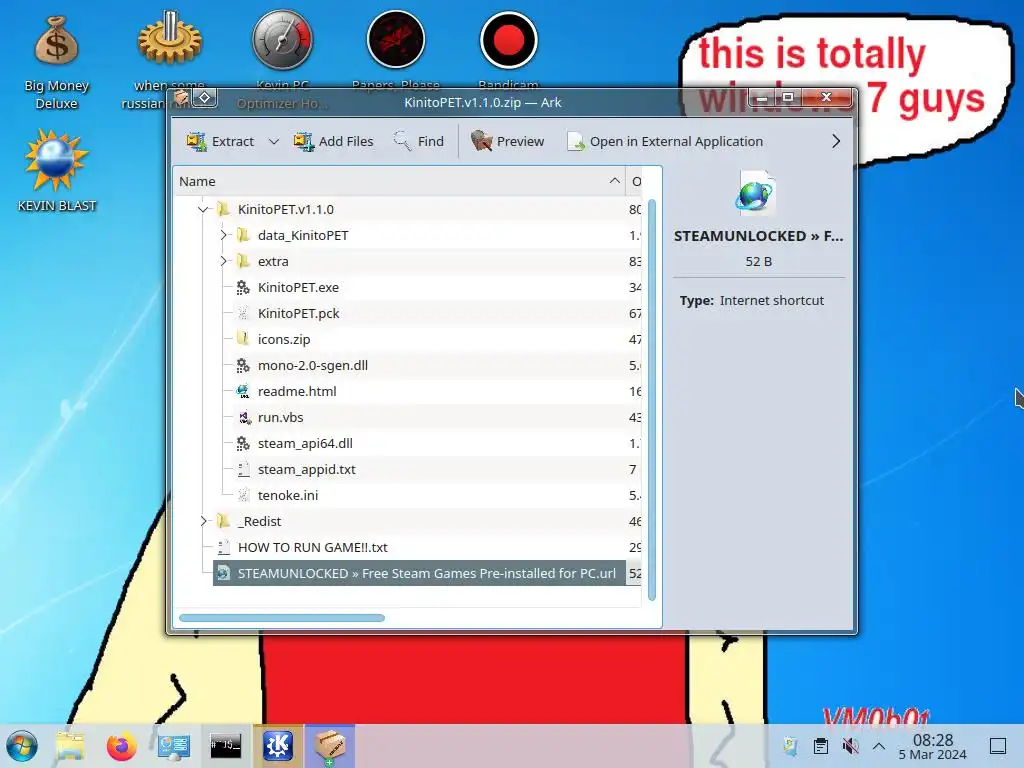
Task: Maximize the Ark window
Action: pos(788,97)
